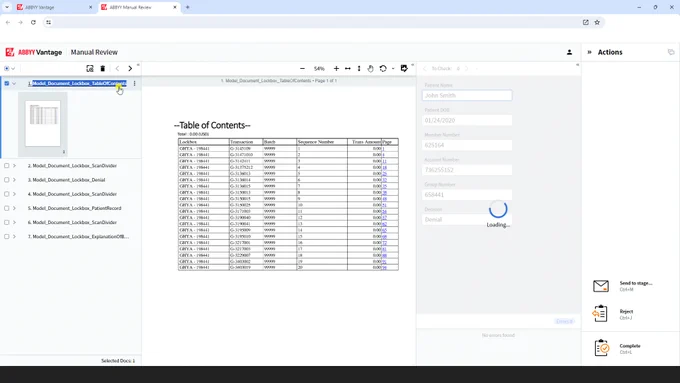This screenshot has height=383, width=680.
Task: Check 6. Model_Document_Lockbox_ScanDivider checkbox
Action: coord(7,222)
